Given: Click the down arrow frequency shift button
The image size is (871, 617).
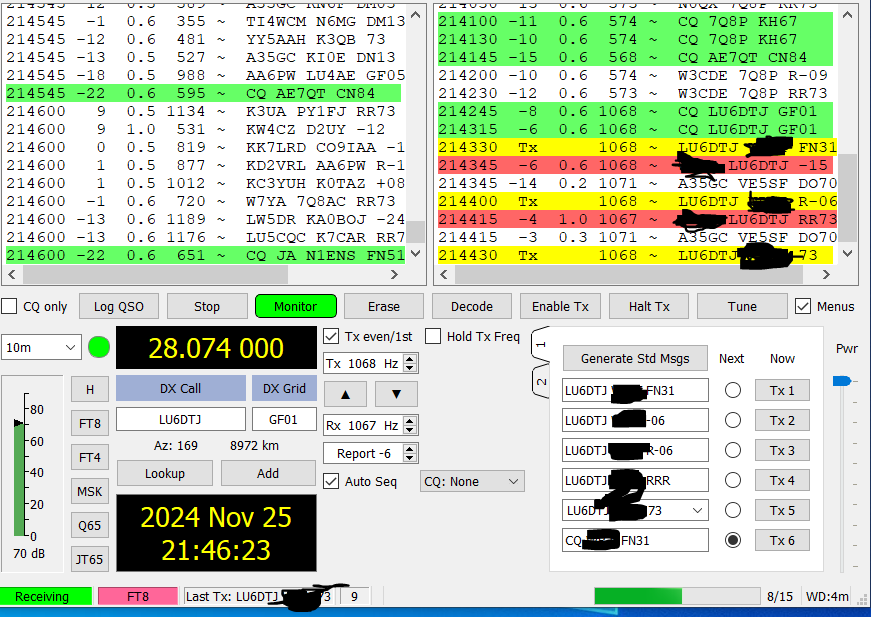Looking at the screenshot, I should [396, 394].
